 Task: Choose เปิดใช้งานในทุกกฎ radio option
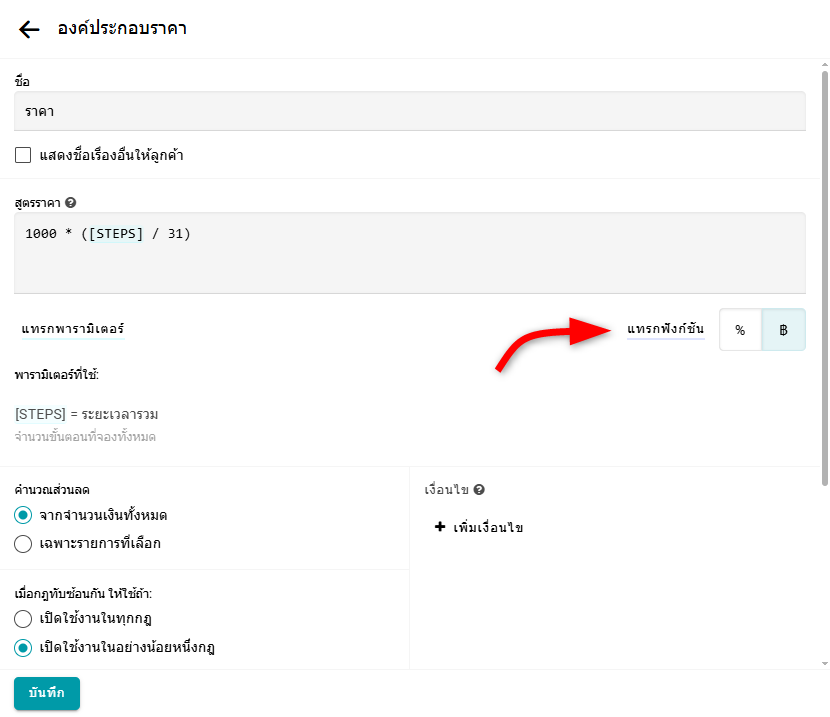23,619
